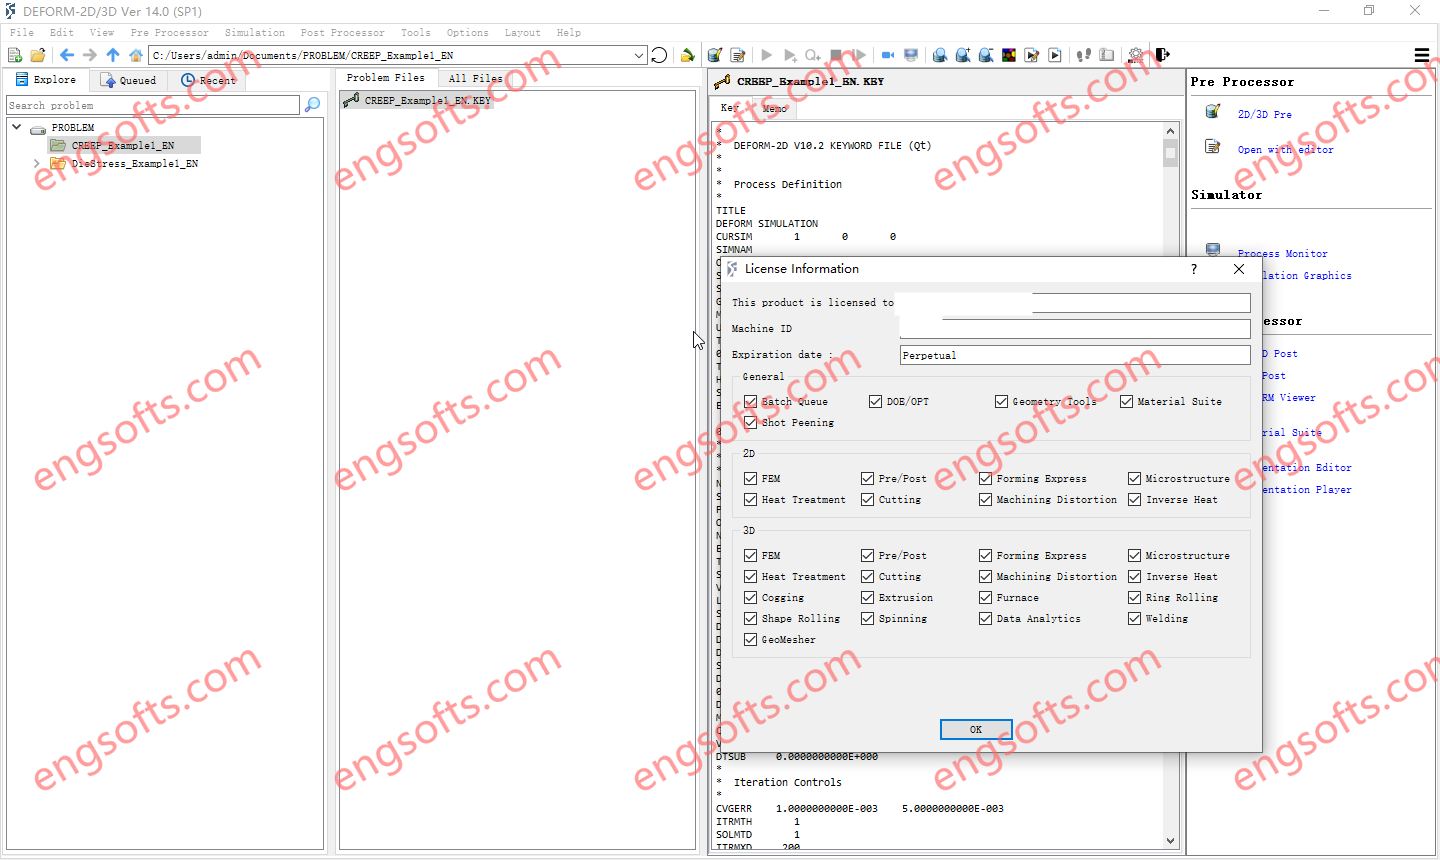The image size is (1440, 860).
Task: Refresh the directory listing
Action: 659,55
